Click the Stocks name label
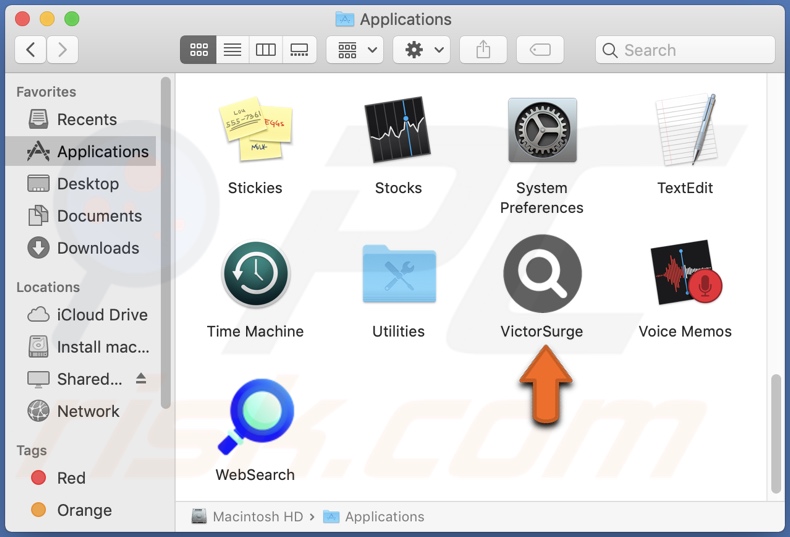This screenshot has height=537, width=790. point(399,188)
